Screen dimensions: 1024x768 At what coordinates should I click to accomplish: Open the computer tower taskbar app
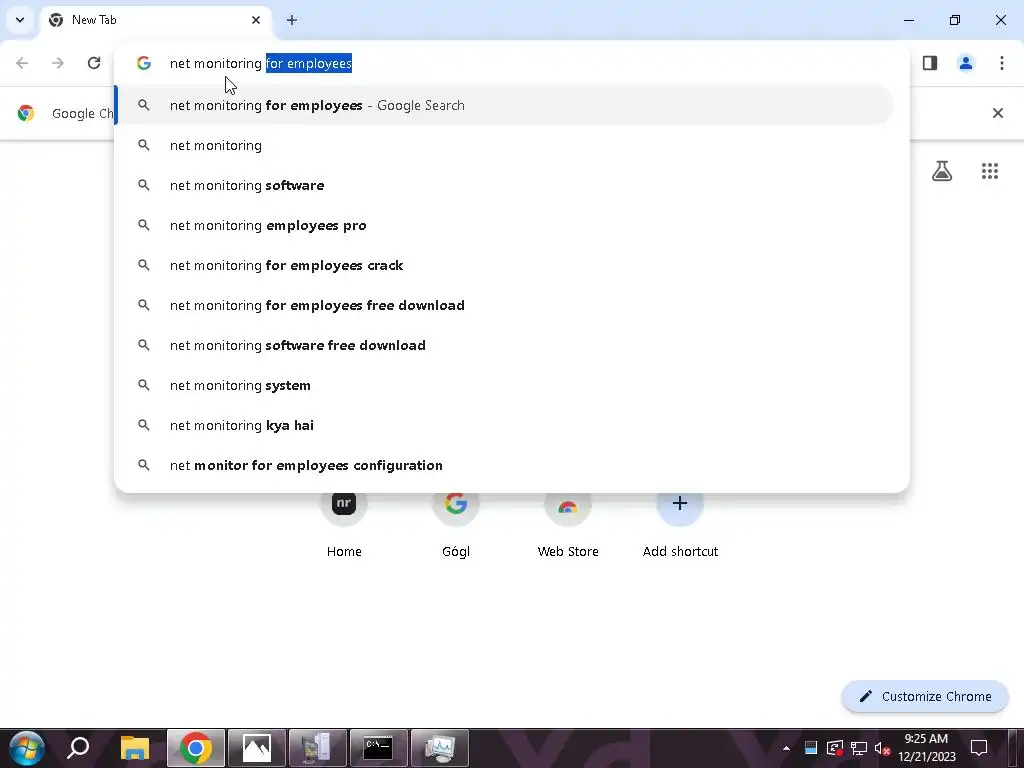pos(317,748)
